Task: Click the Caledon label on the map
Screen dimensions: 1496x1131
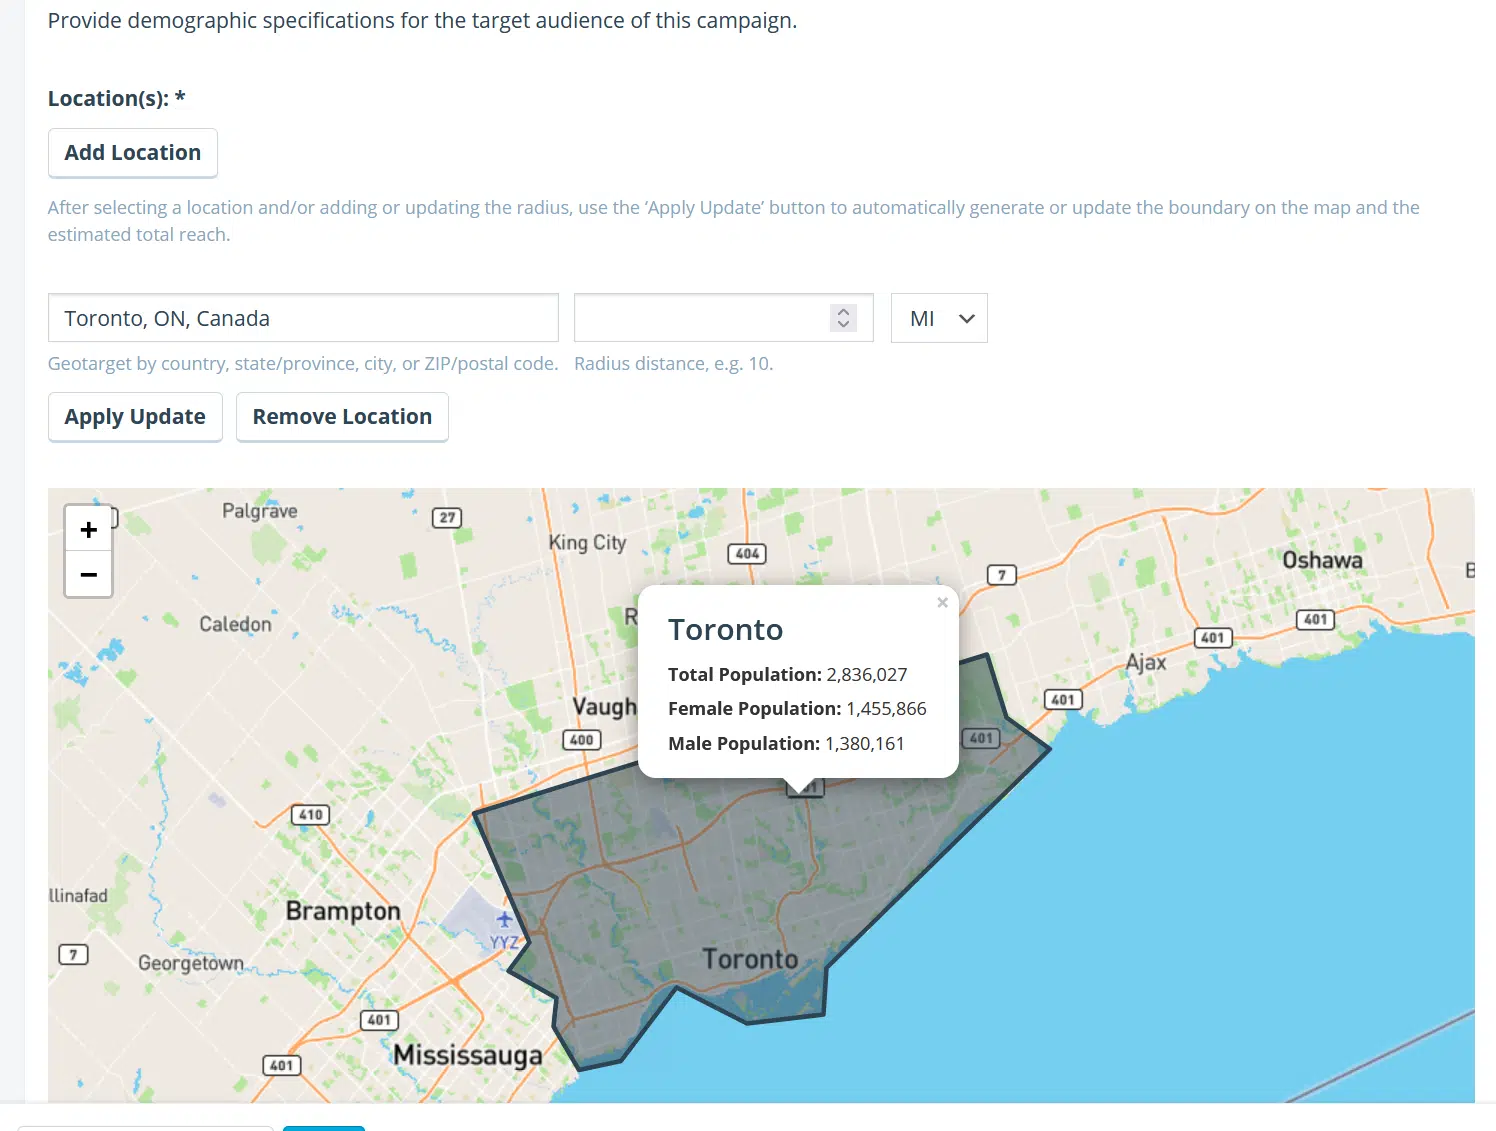Action: click(235, 624)
